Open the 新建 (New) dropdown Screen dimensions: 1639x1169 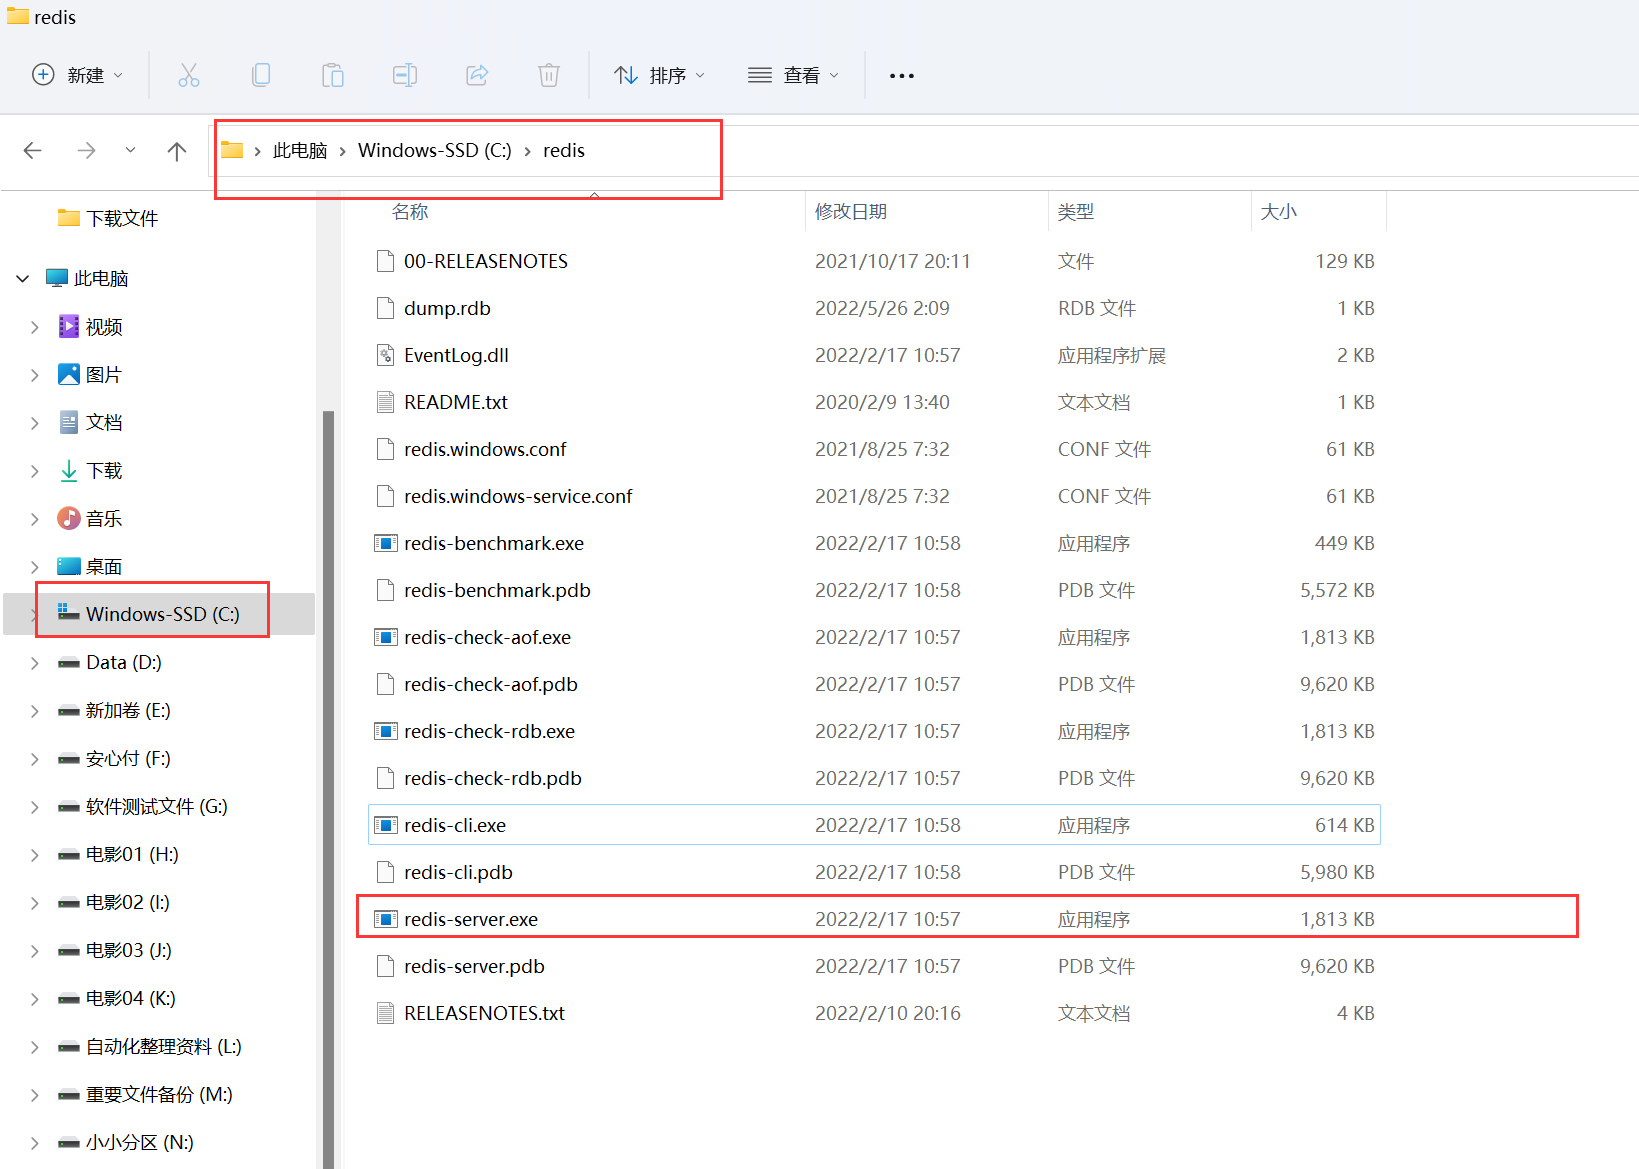[x=78, y=75]
